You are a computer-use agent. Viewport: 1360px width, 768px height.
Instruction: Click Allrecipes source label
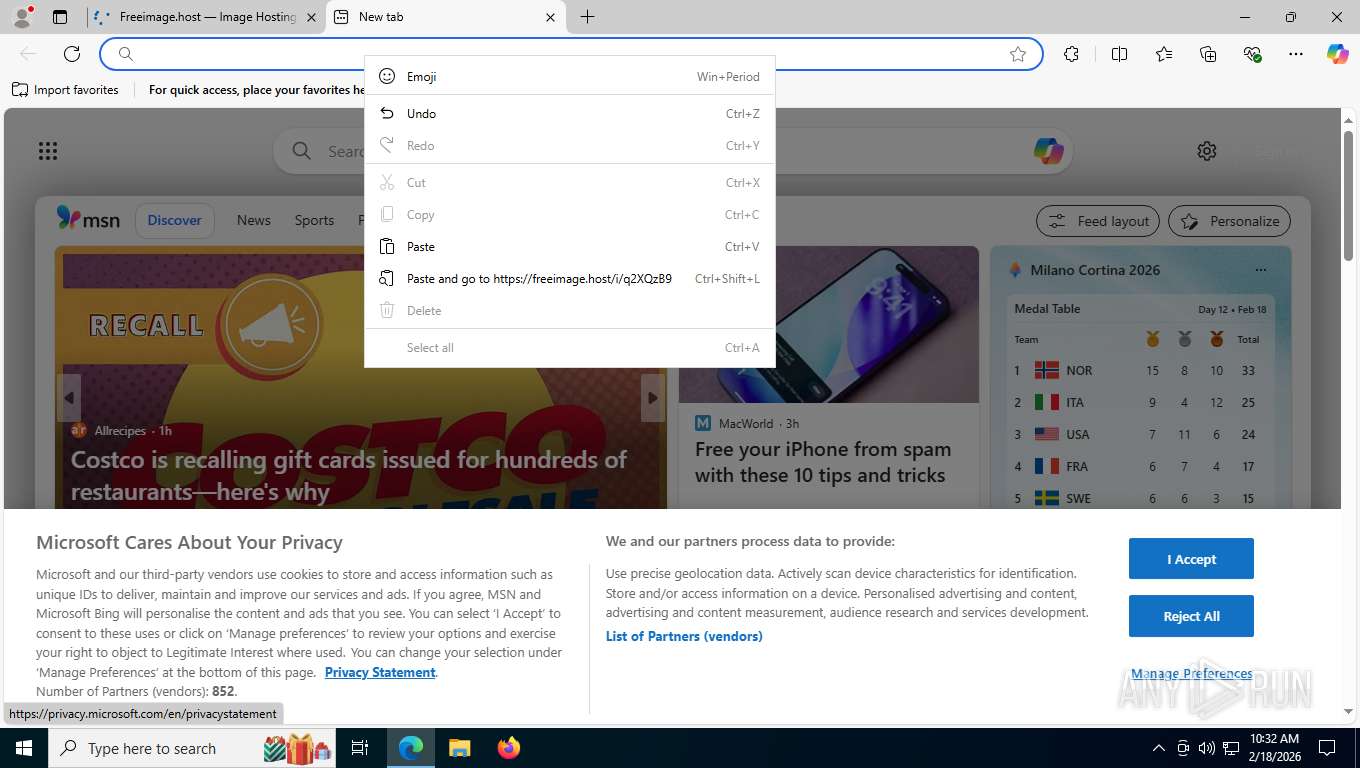120,431
